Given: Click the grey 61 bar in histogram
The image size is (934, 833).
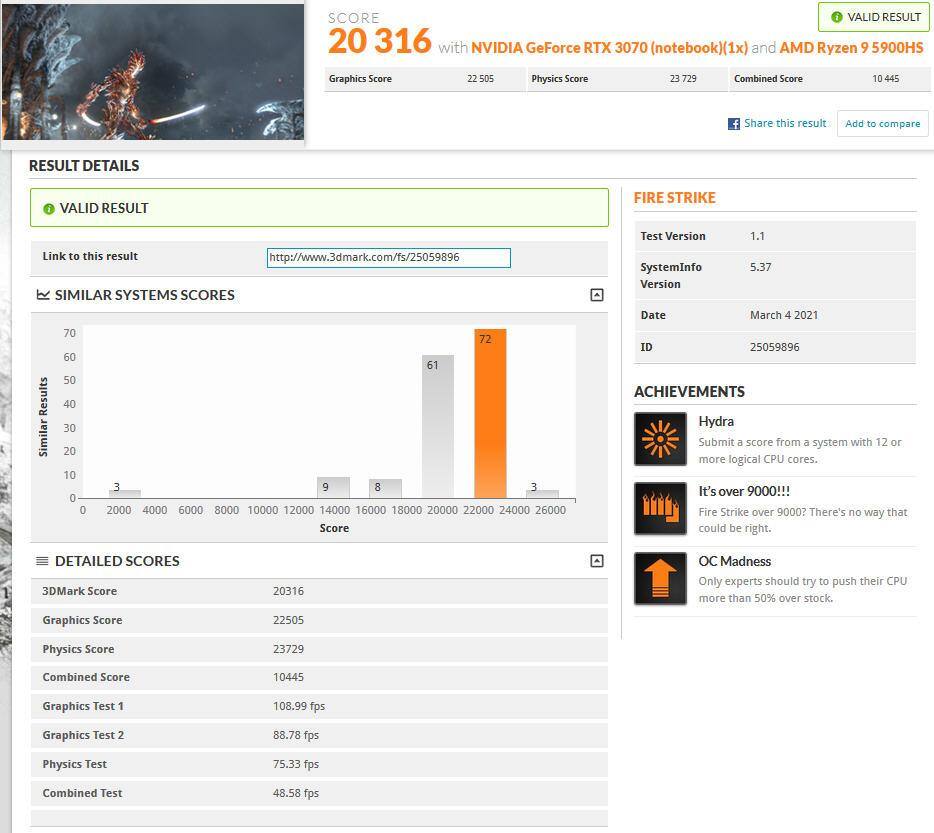Looking at the screenshot, I should point(437,426).
